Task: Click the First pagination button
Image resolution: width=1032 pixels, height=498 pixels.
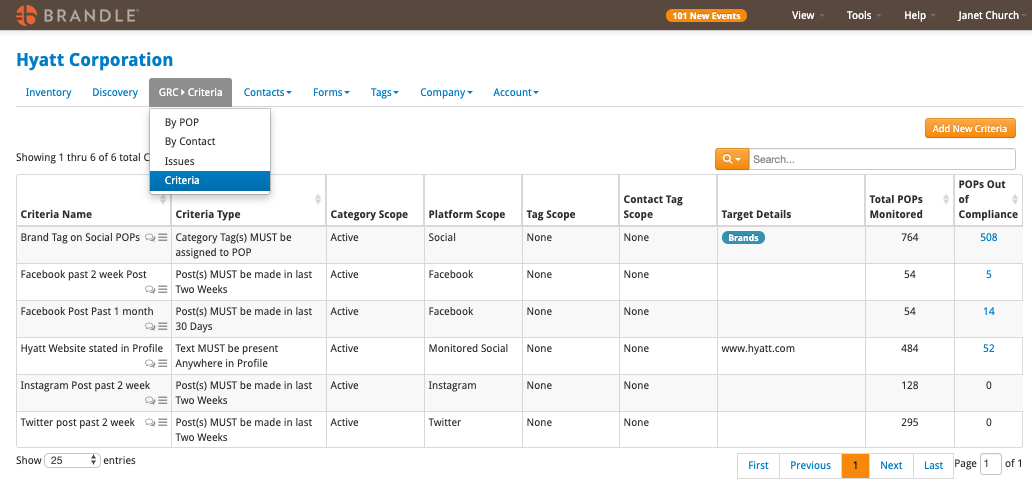Action: pos(758,465)
